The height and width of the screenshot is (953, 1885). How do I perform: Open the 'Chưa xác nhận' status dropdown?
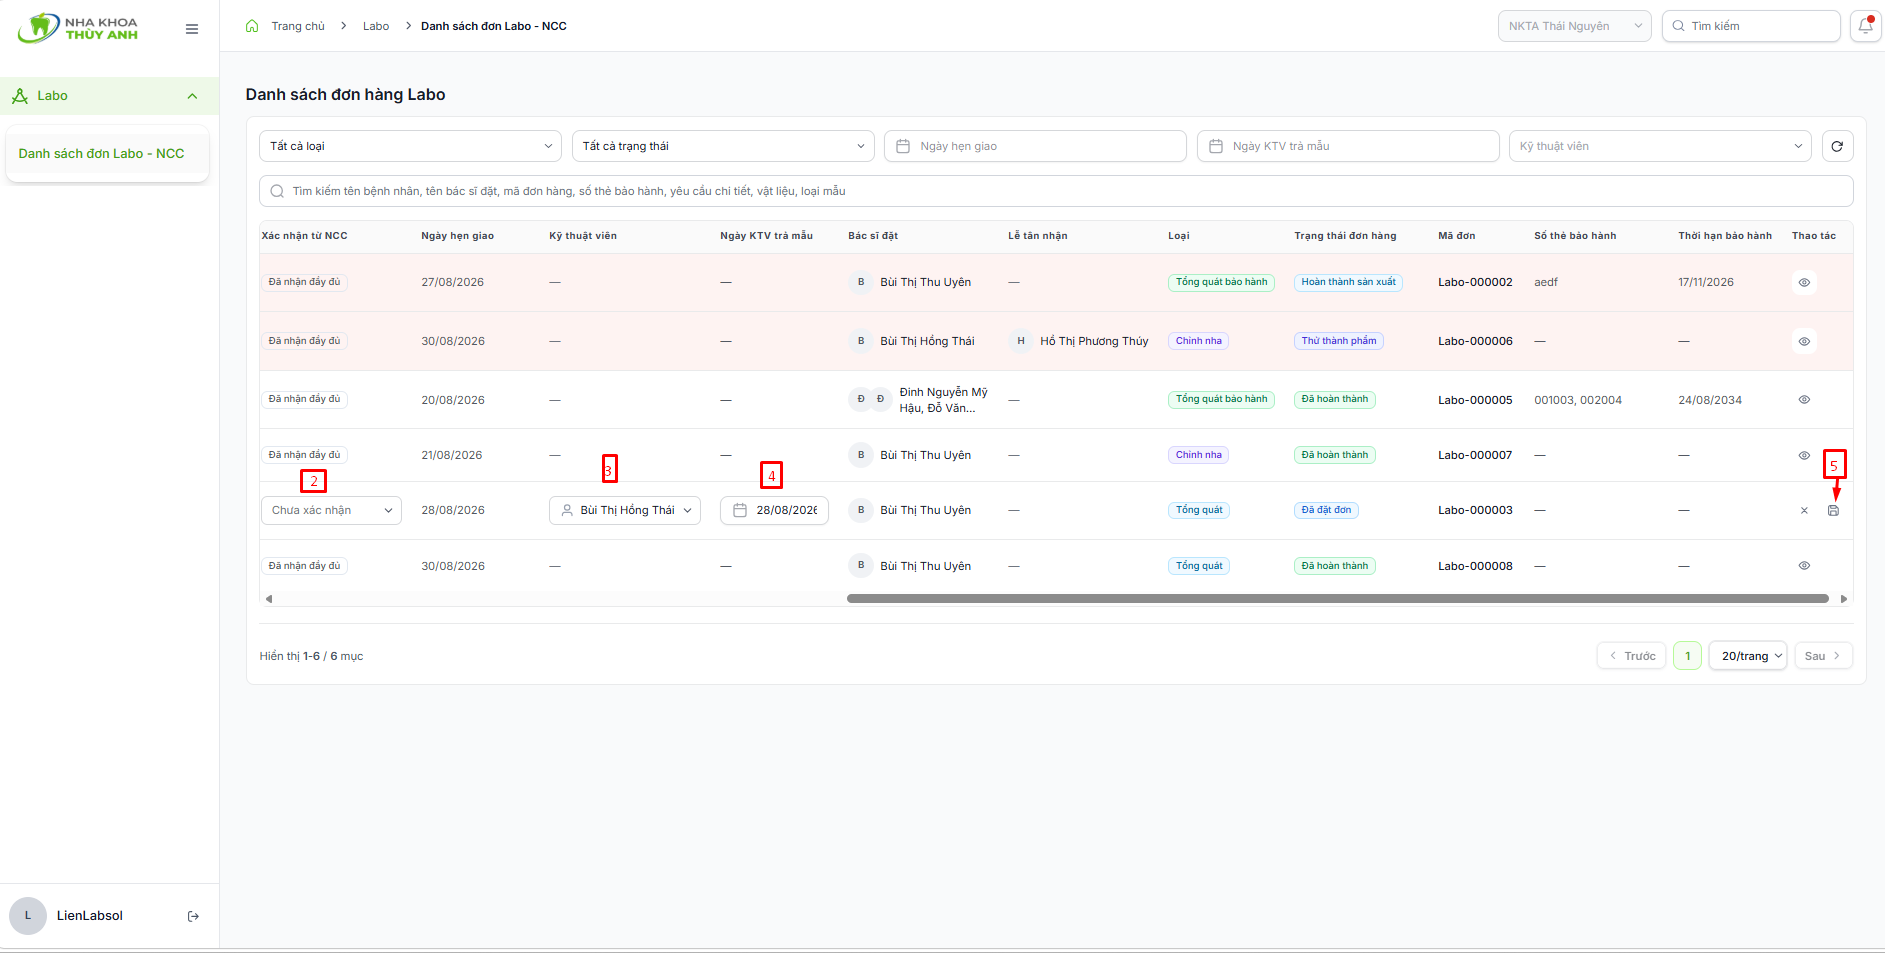(x=331, y=510)
